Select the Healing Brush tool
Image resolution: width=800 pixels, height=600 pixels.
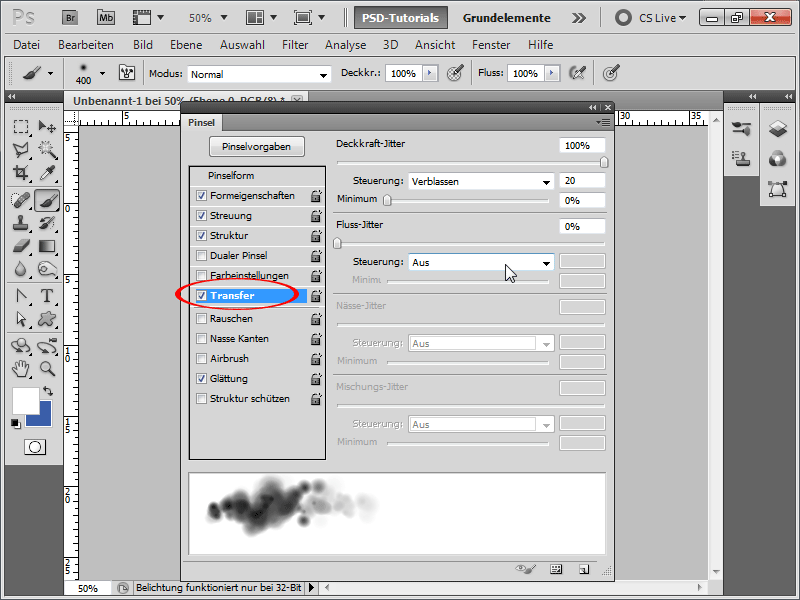tap(20, 200)
